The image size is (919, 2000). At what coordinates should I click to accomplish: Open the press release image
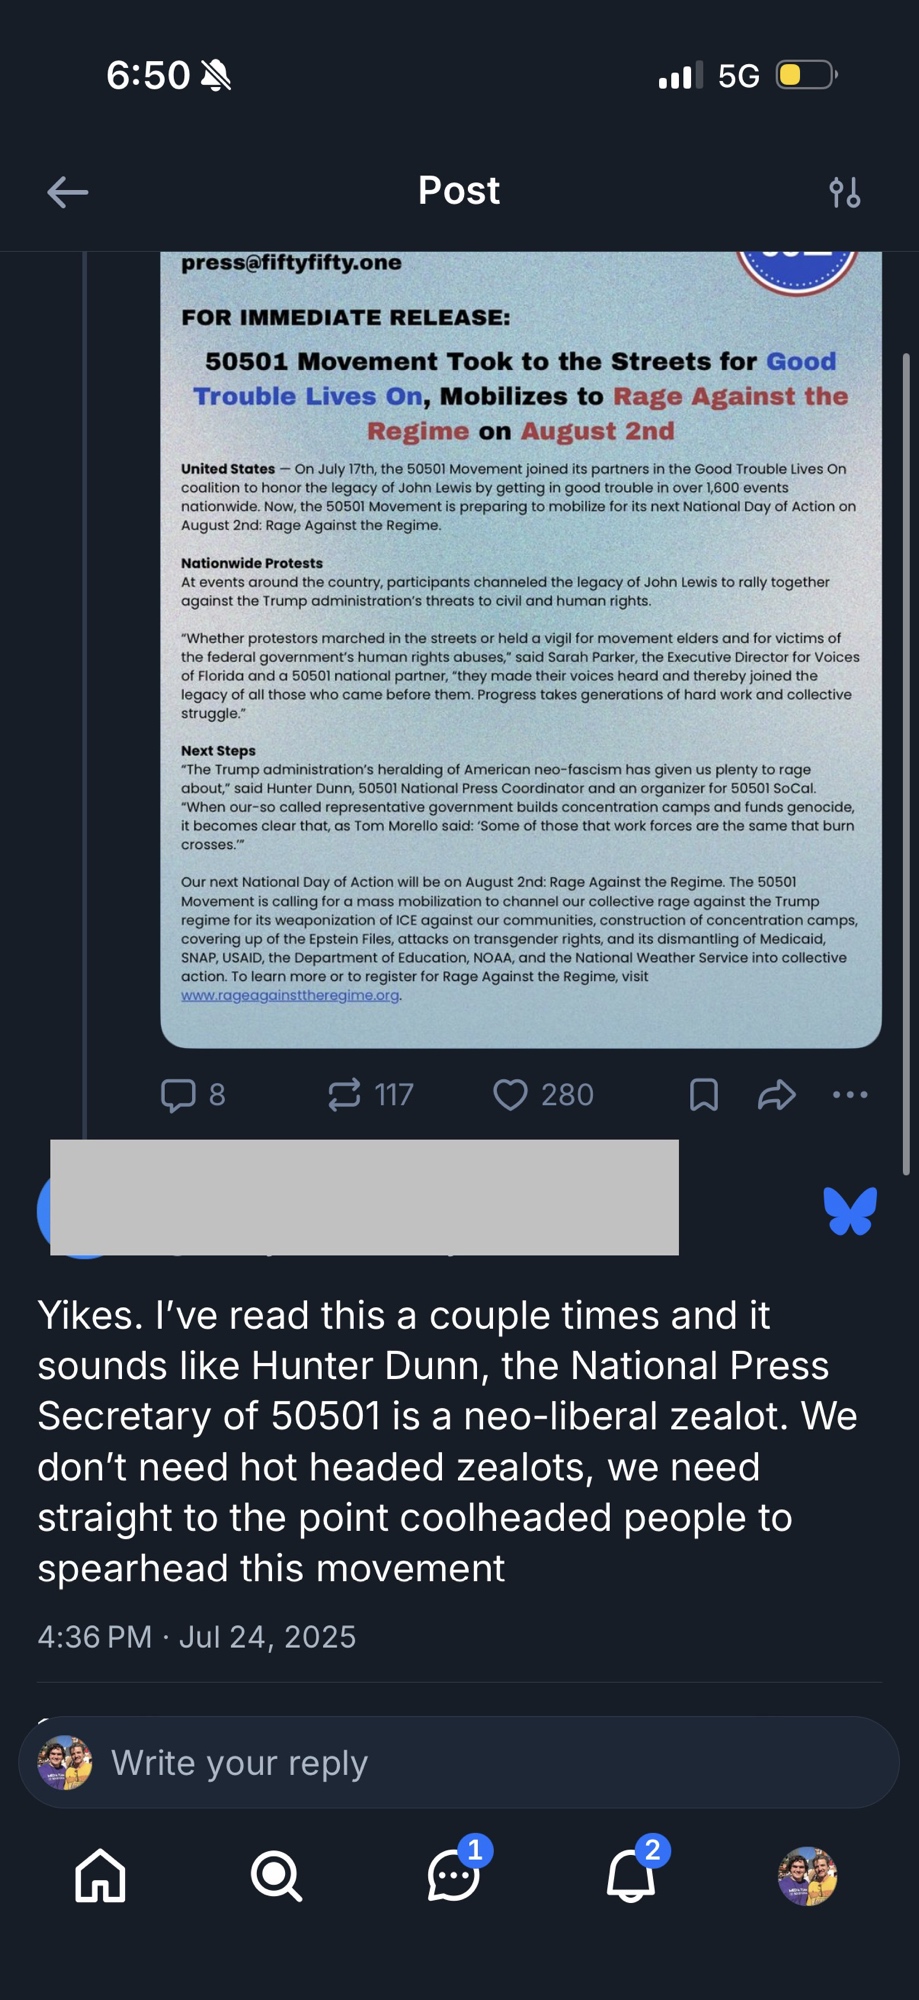point(520,650)
